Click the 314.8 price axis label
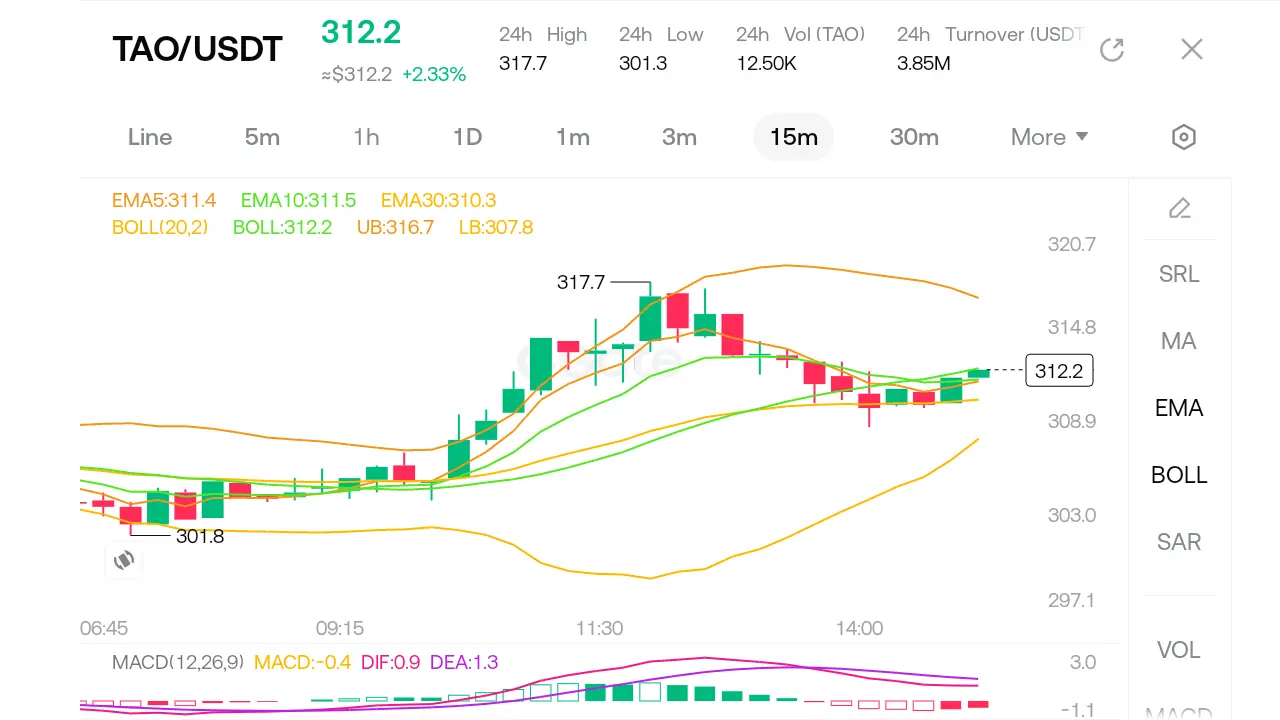 pos(1072,327)
